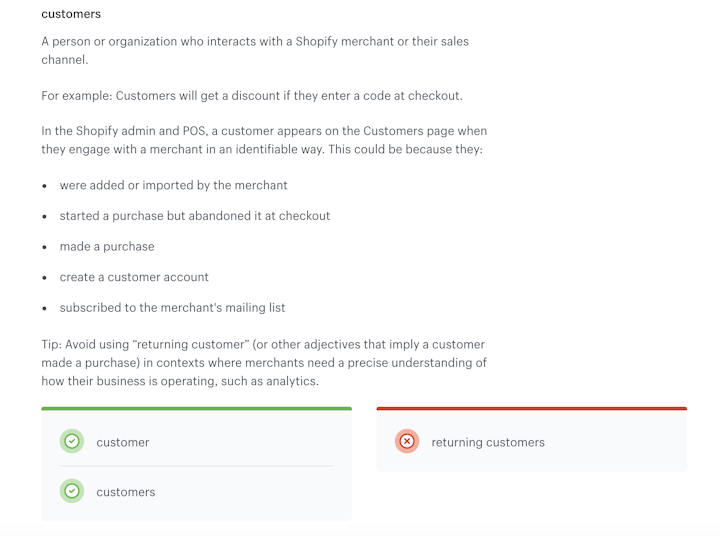The height and width of the screenshot is (536, 720).
Task: Click bullet item started a purchase but abandoned
Action: coord(195,216)
